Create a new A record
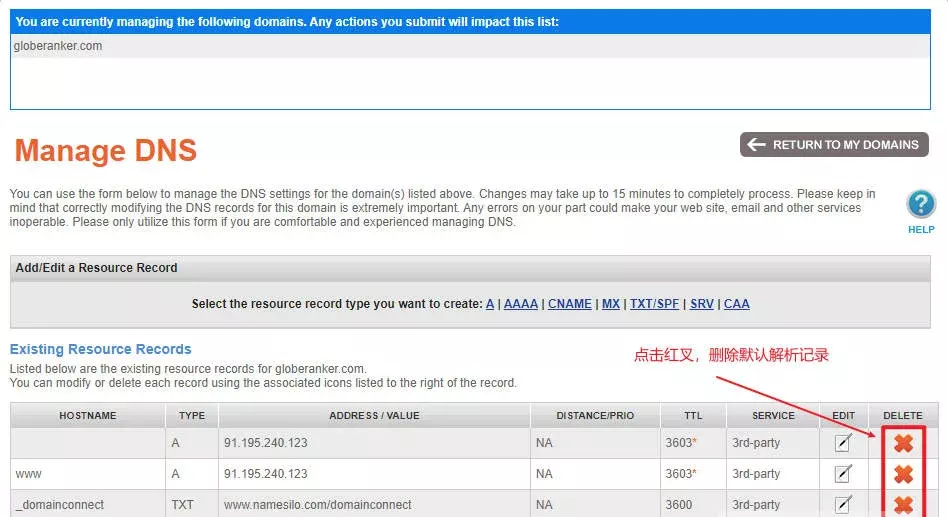 point(490,304)
